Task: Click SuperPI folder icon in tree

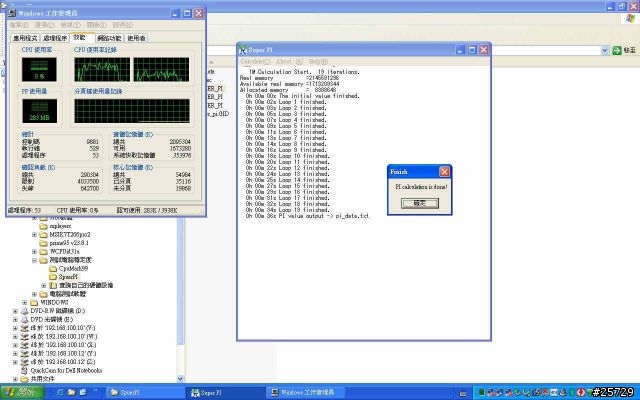Action: point(53,277)
